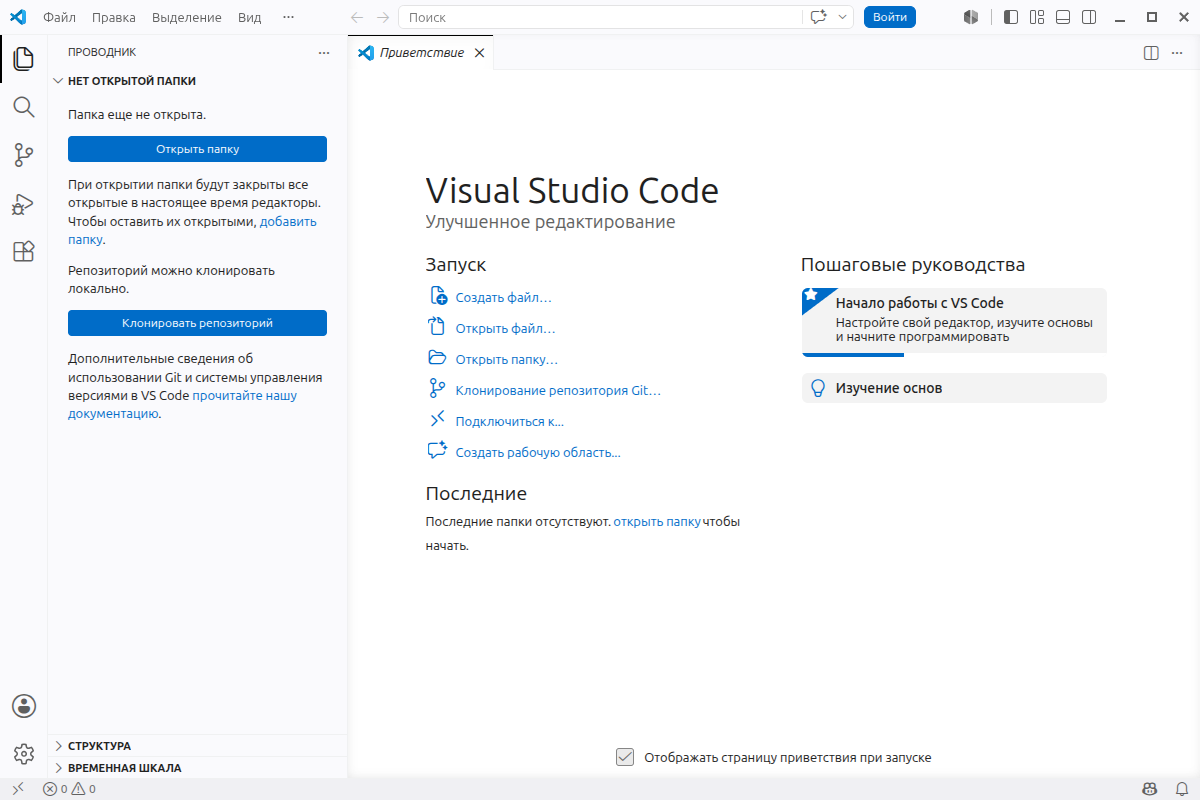1200x800 pixels.
Task: Click the Клонировать репозиторий button
Action: tap(197, 323)
